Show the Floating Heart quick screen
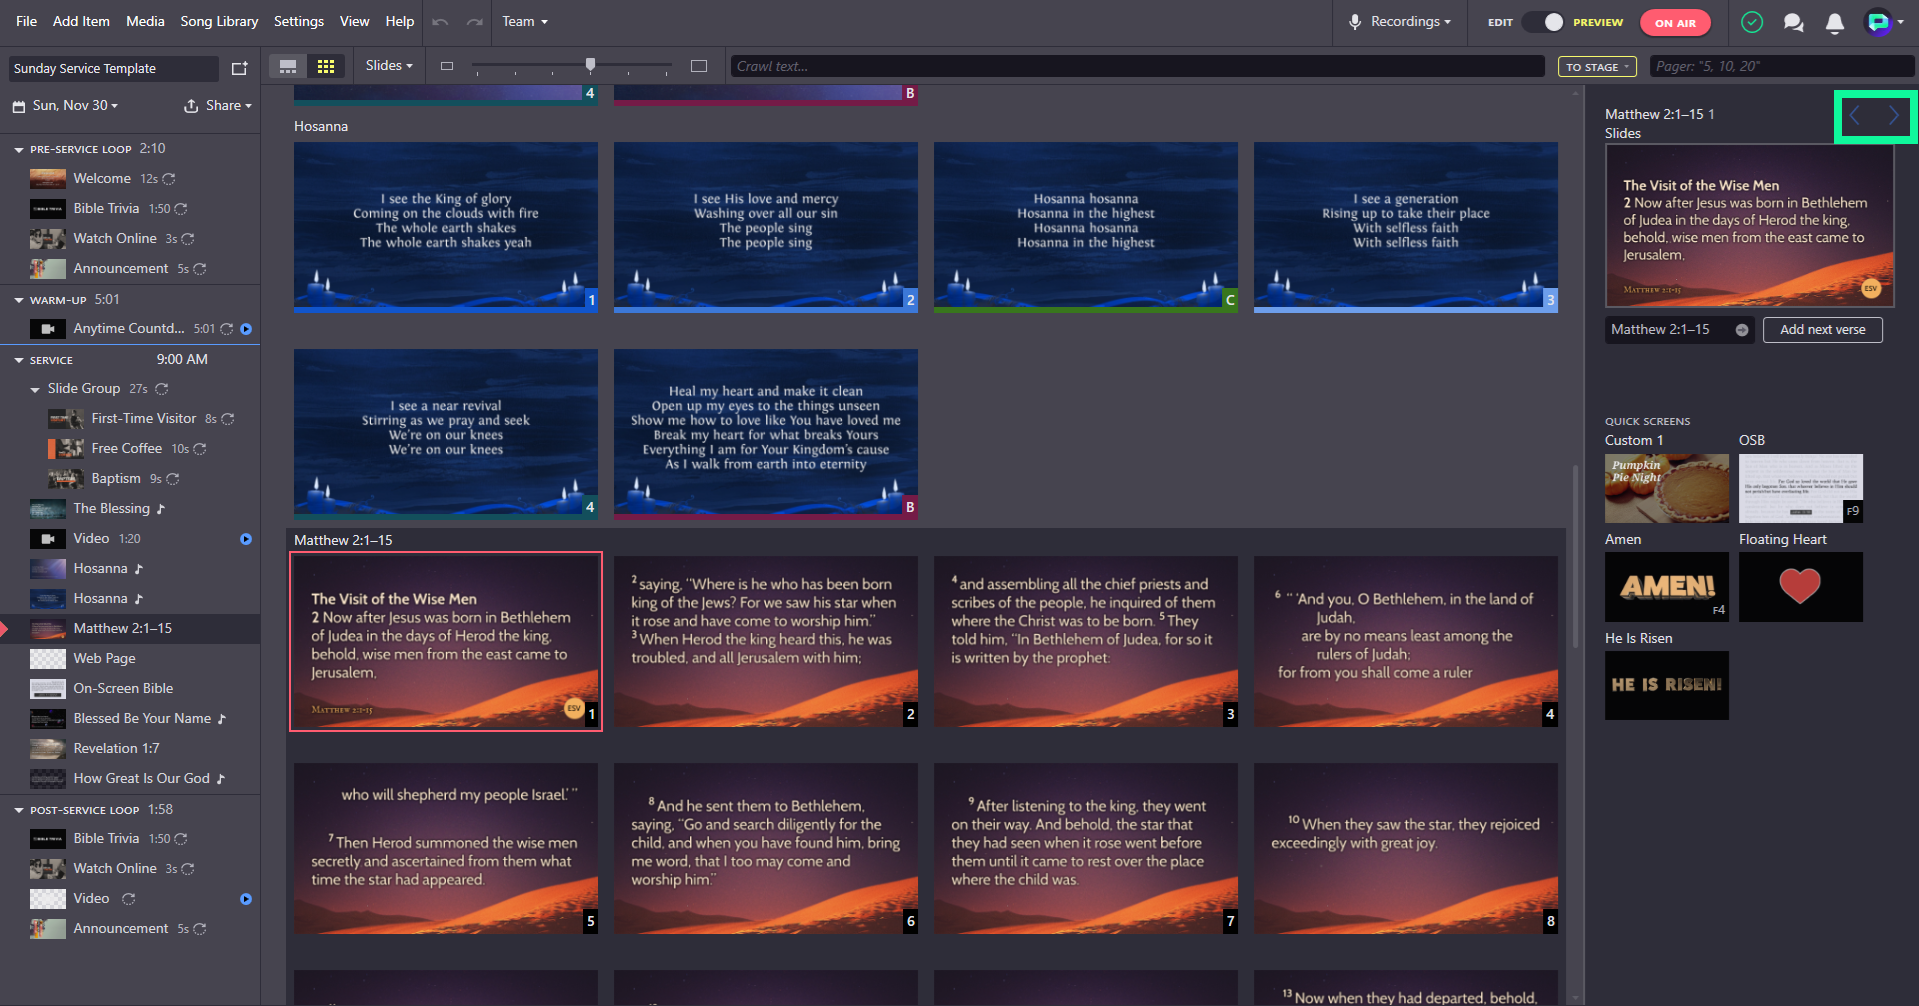This screenshot has width=1919, height=1006. tap(1800, 587)
